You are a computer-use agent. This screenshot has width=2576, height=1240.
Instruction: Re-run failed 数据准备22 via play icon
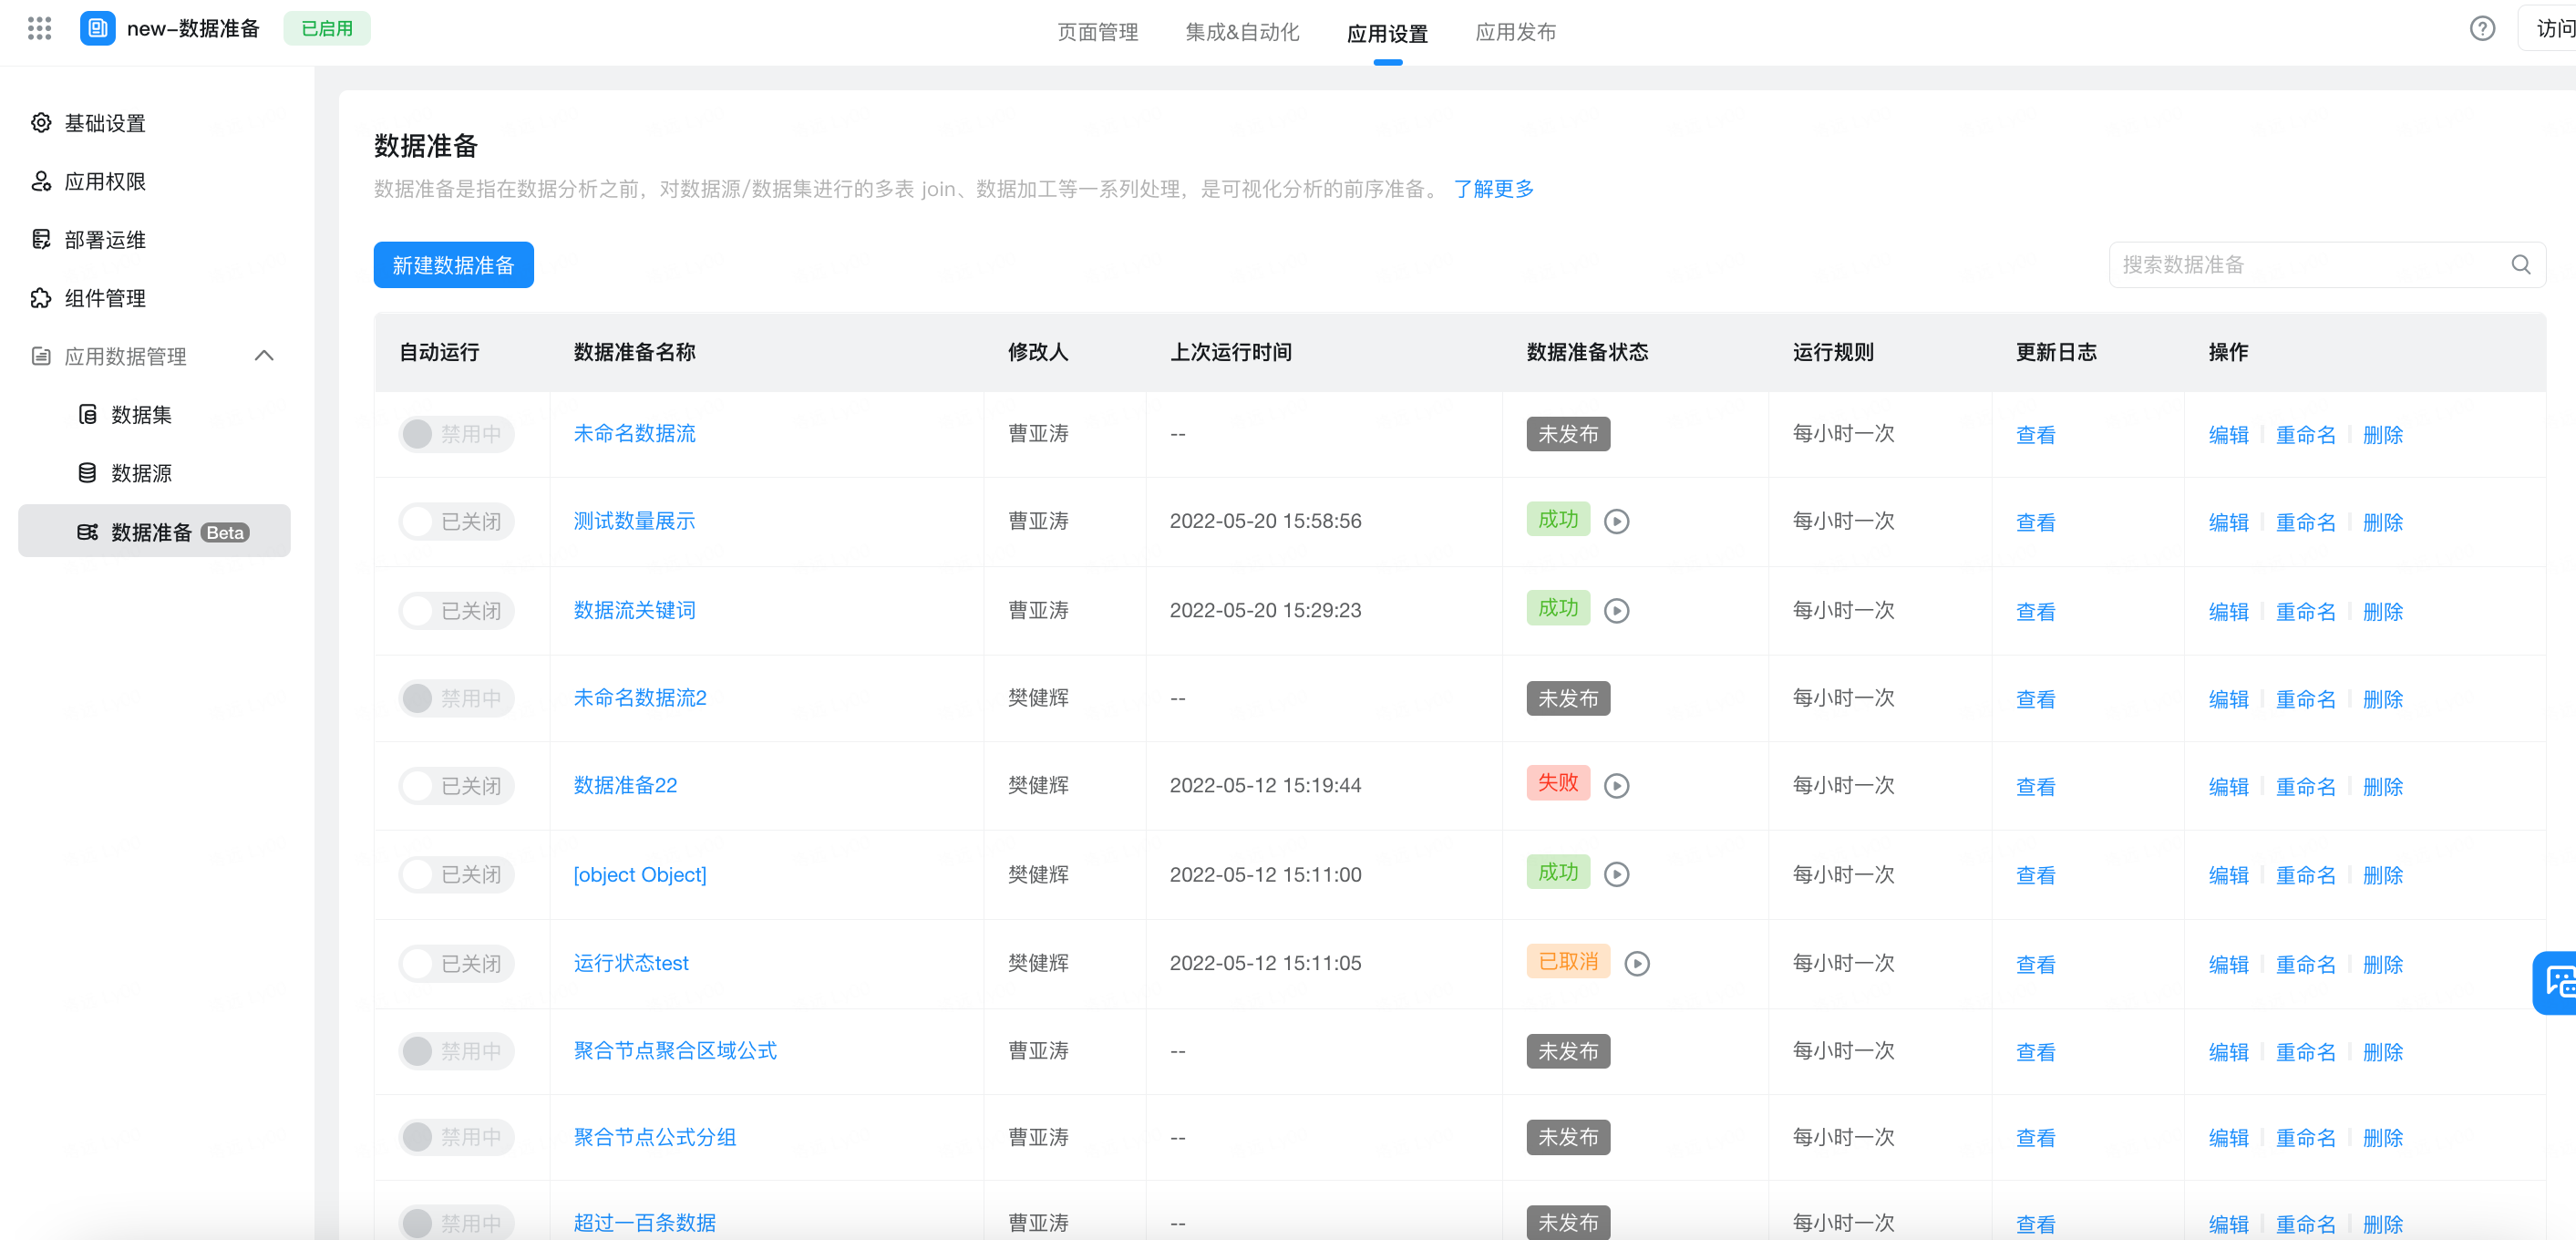1616,786
